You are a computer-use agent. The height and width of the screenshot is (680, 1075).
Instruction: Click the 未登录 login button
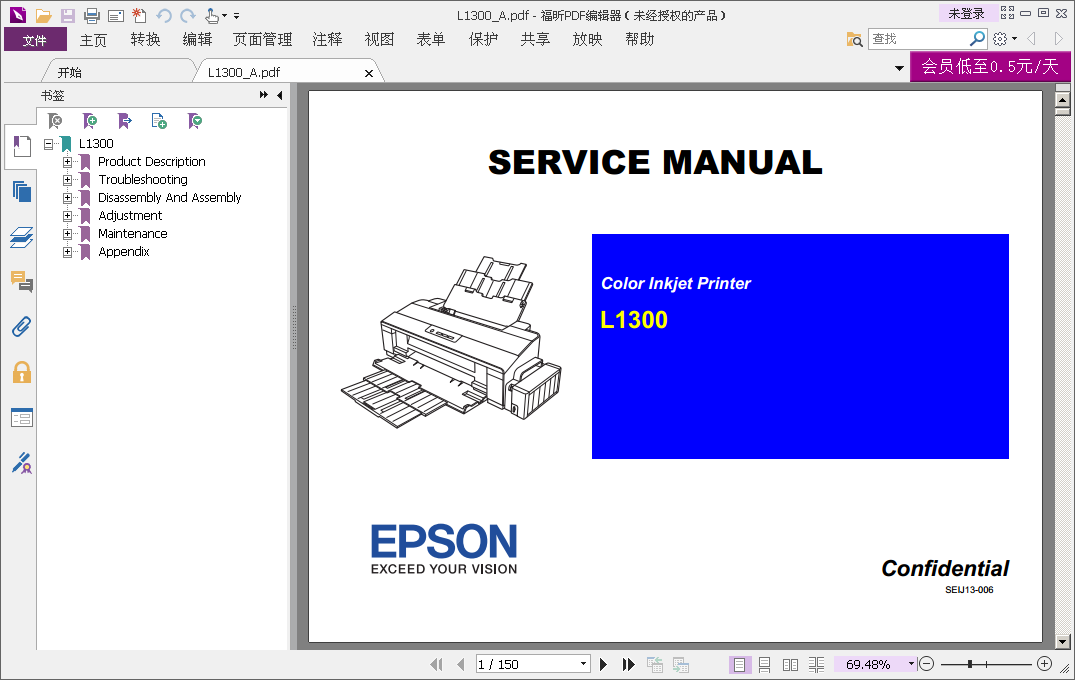(966, 14)
